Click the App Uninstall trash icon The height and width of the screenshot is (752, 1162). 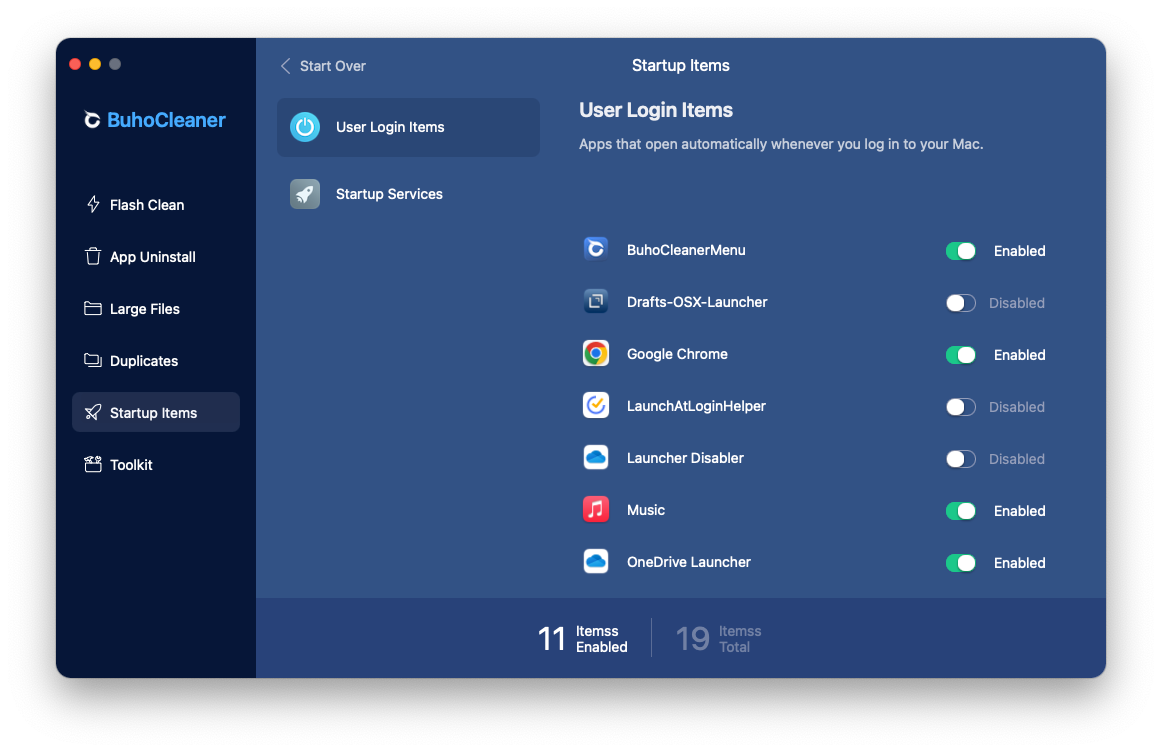pos(93,256)
